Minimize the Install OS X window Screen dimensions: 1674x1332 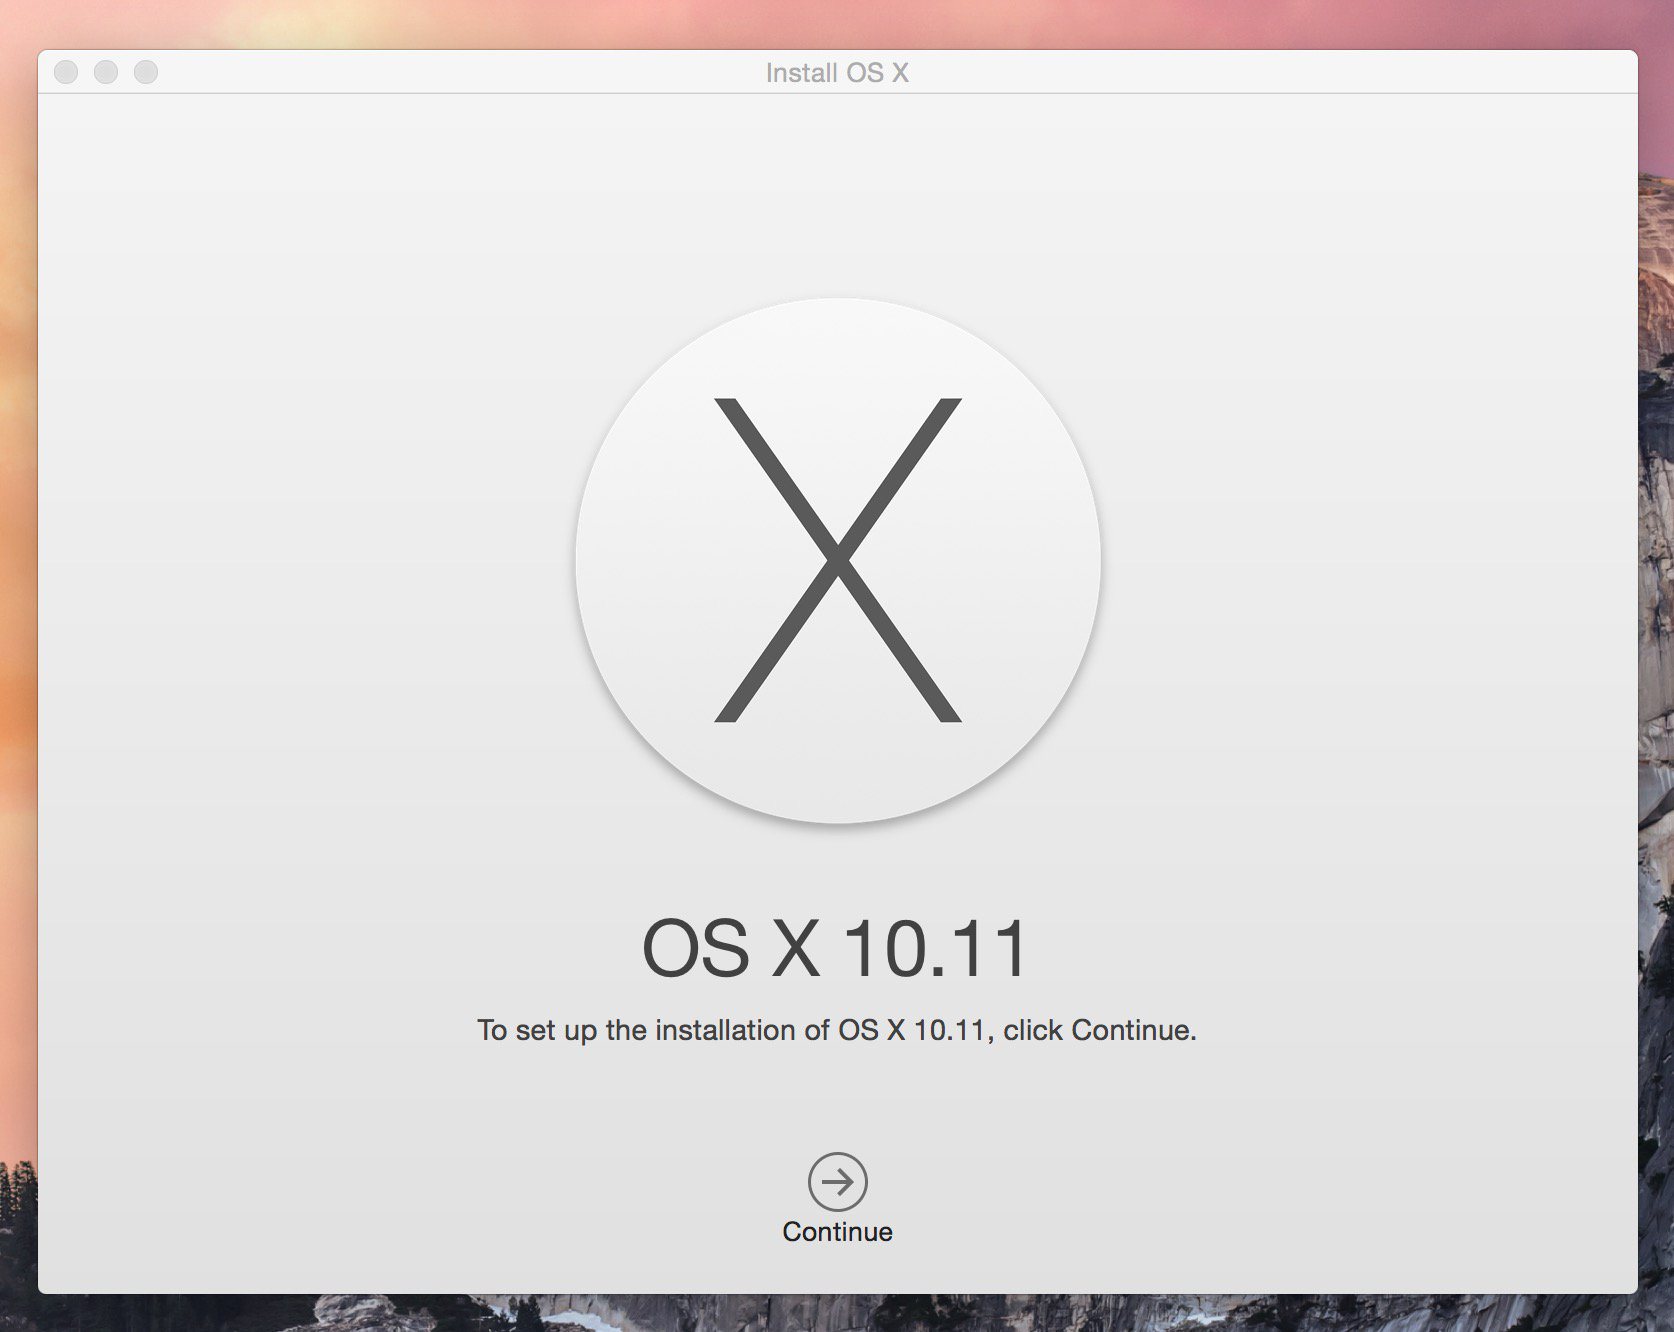point(106,72)
